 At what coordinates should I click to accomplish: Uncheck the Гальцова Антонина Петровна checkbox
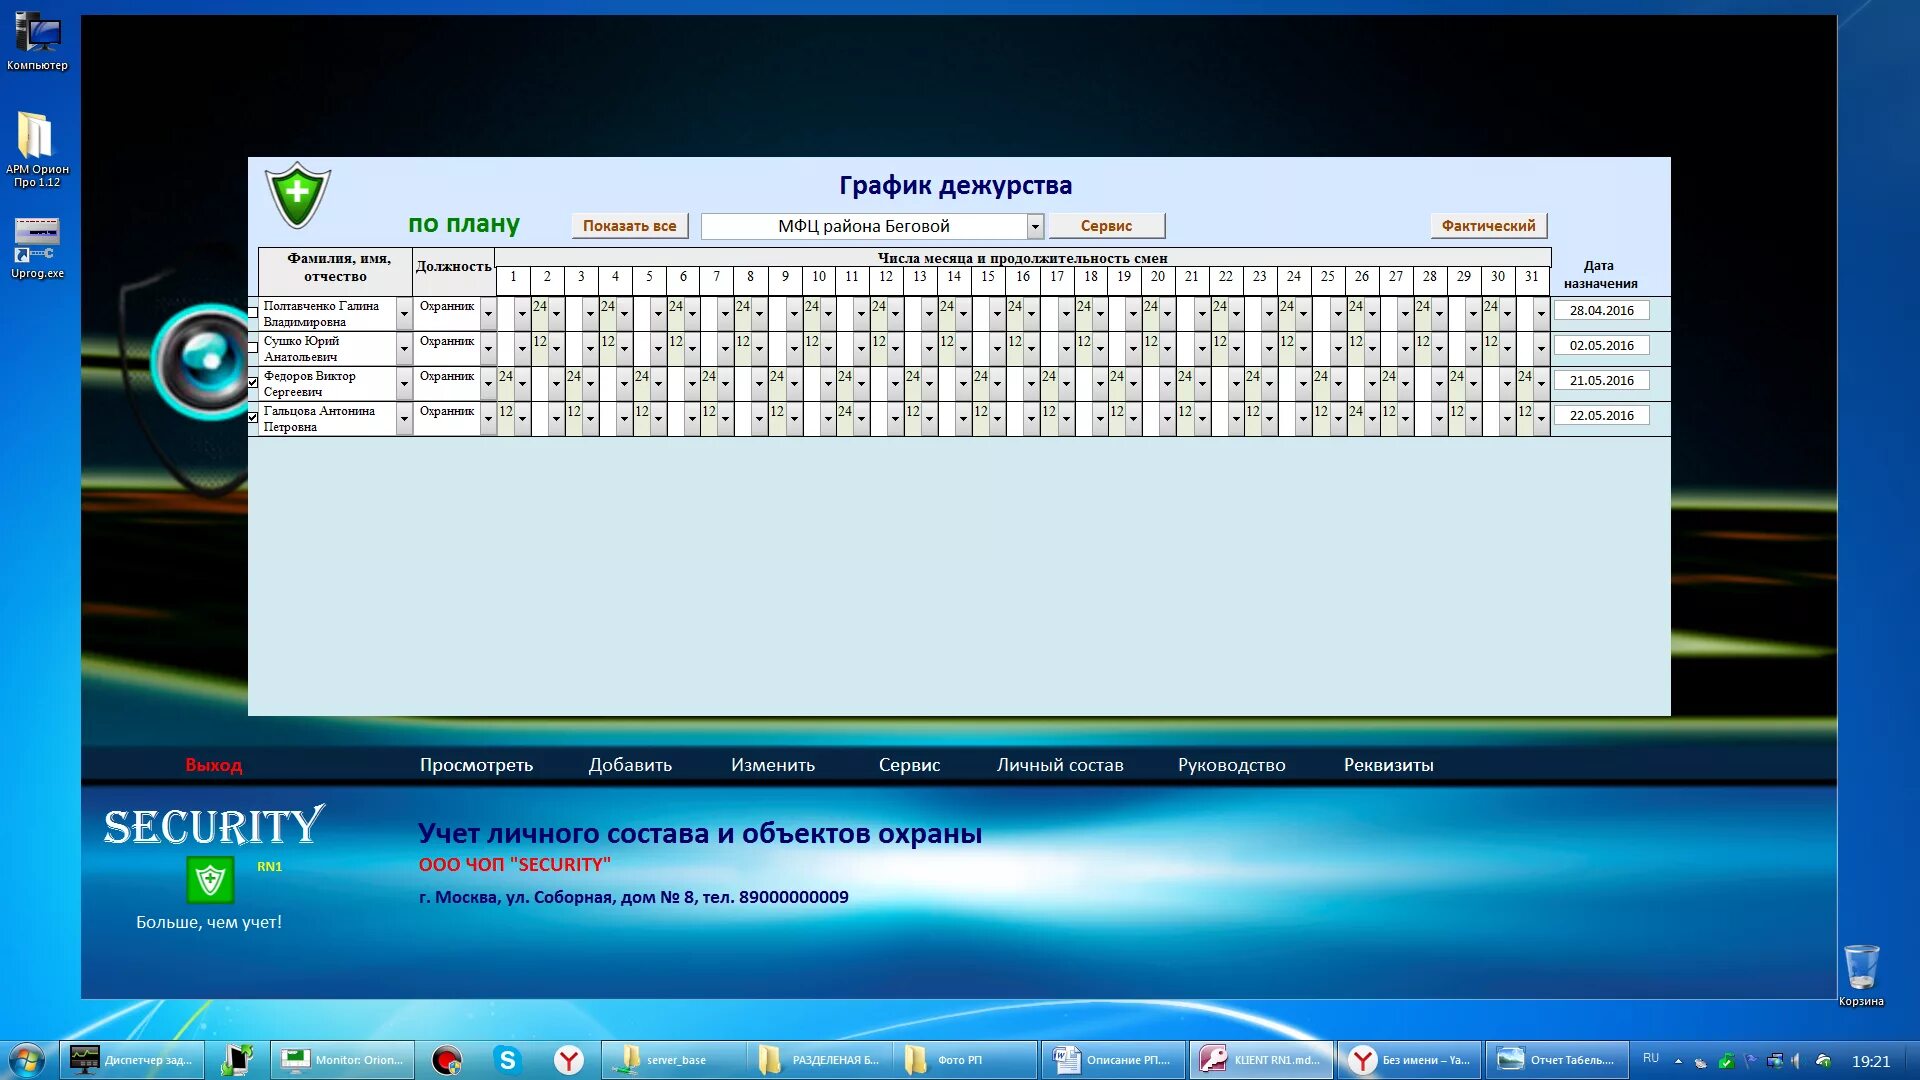[x=253, y=418]
